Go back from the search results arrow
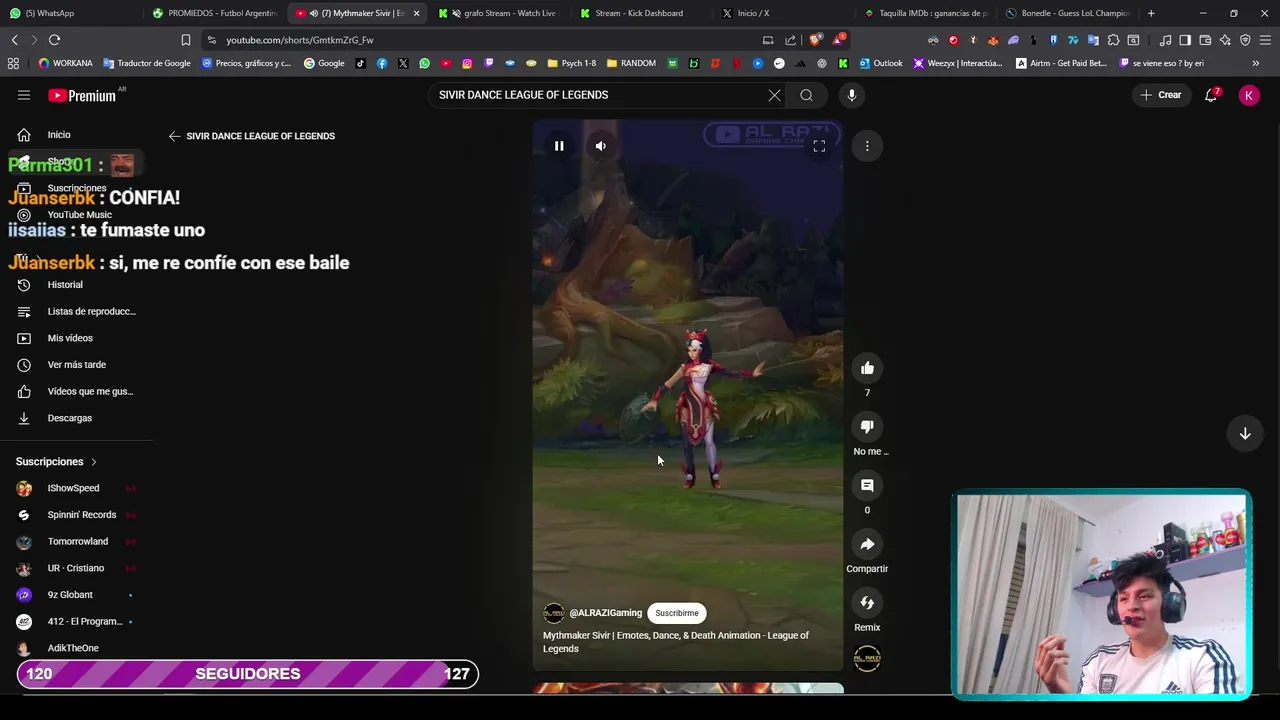Image resolution: width=1280 pixels, height=720 pixels. (174, 136)
